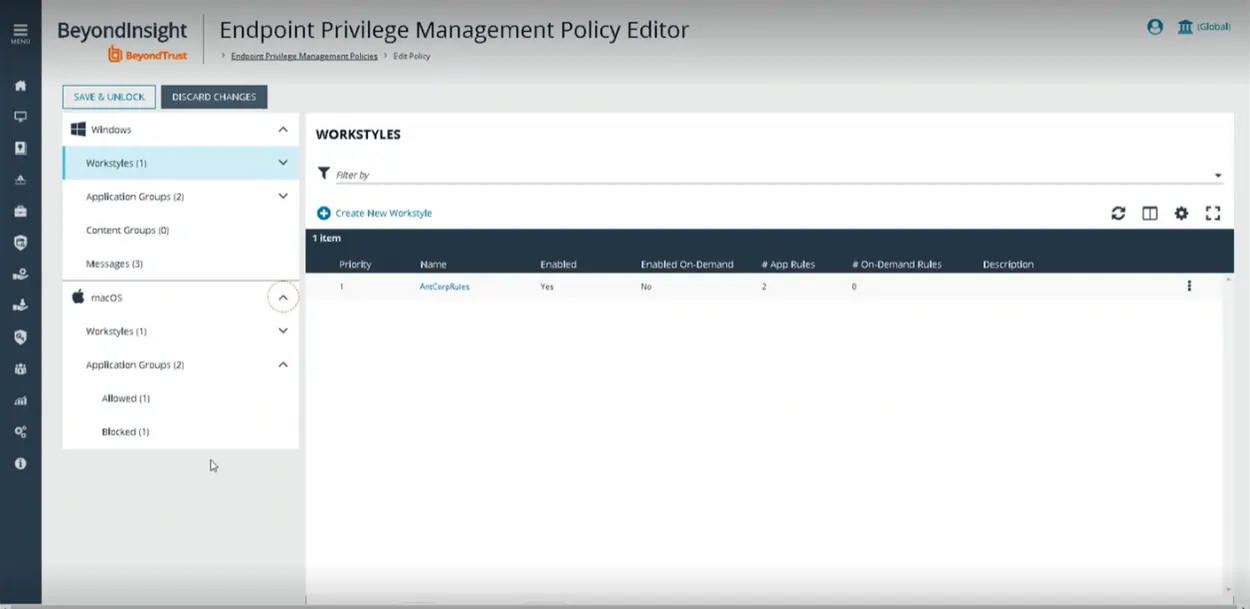Viewport: 1250px width, 609px height.
Task: Open the AntCorpRules row actions menu
Action: click(x=1189, y=286)
